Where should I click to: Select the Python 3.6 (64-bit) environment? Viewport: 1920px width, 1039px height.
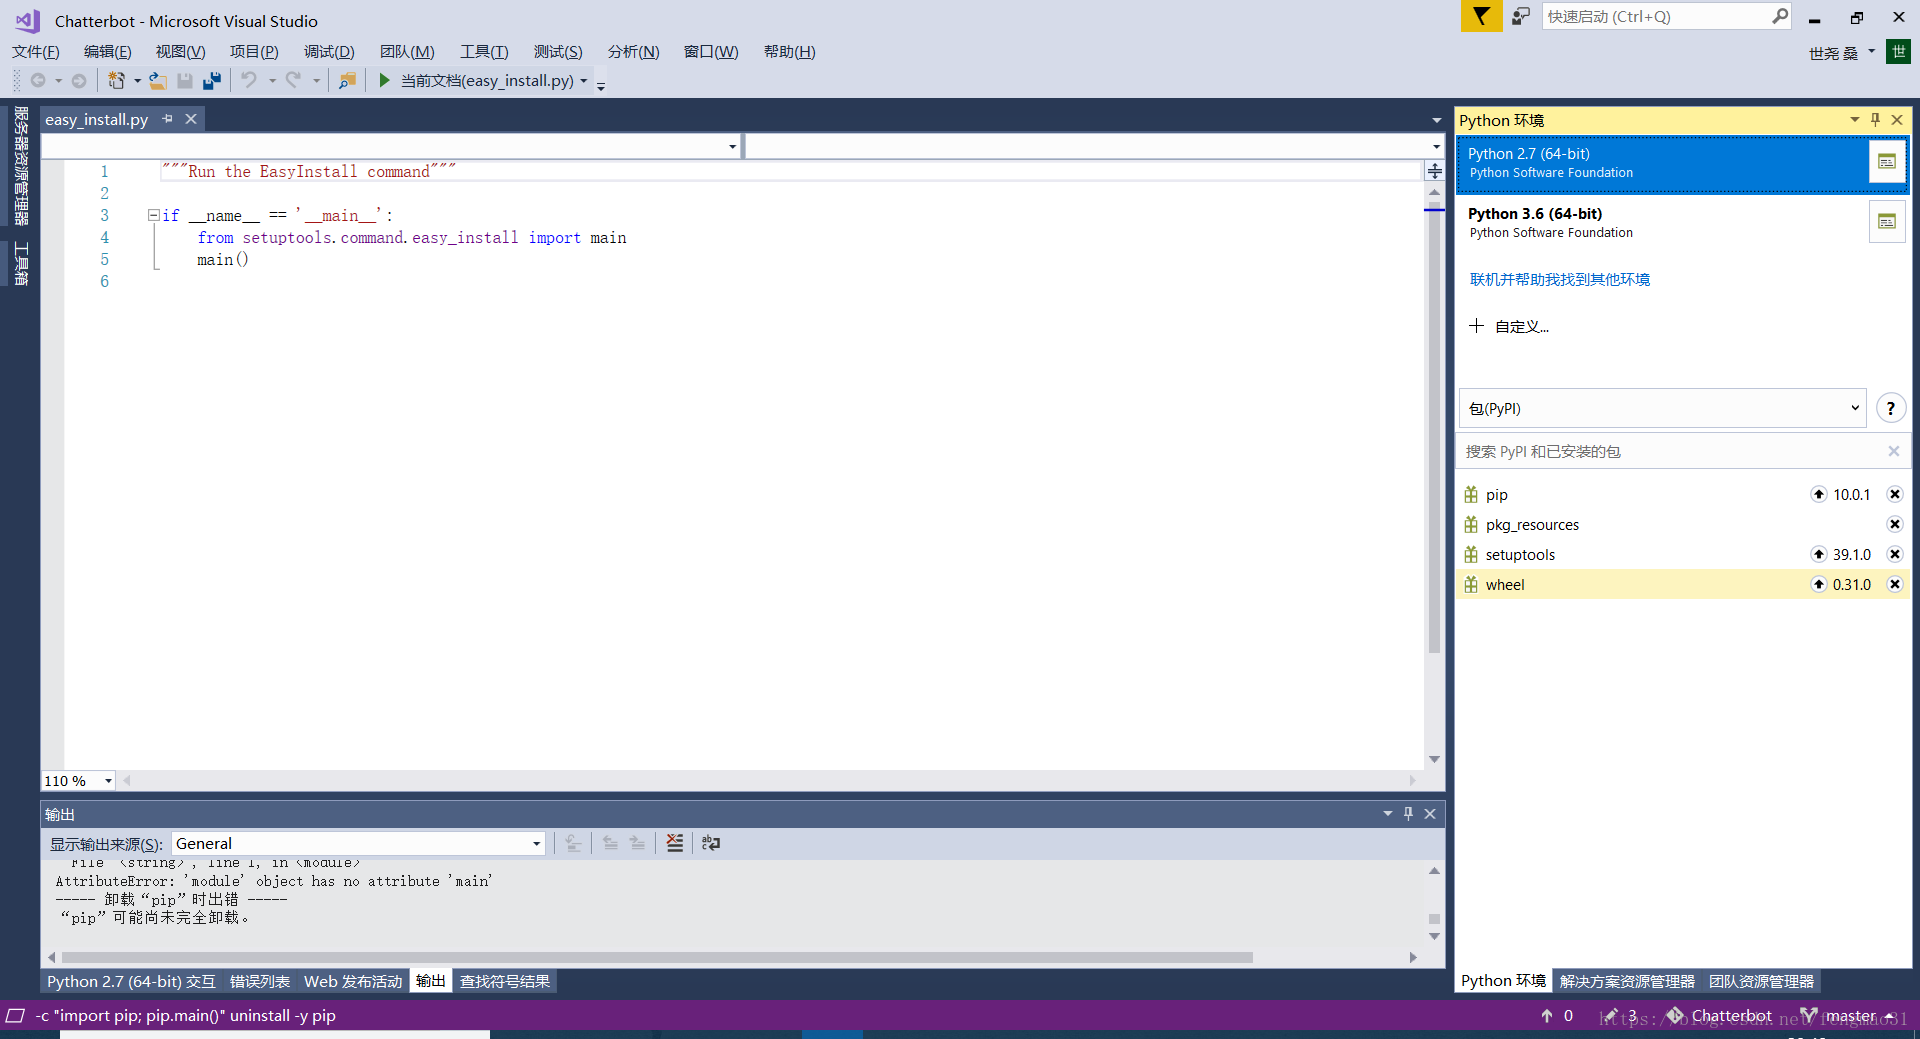pos(1662,222)
